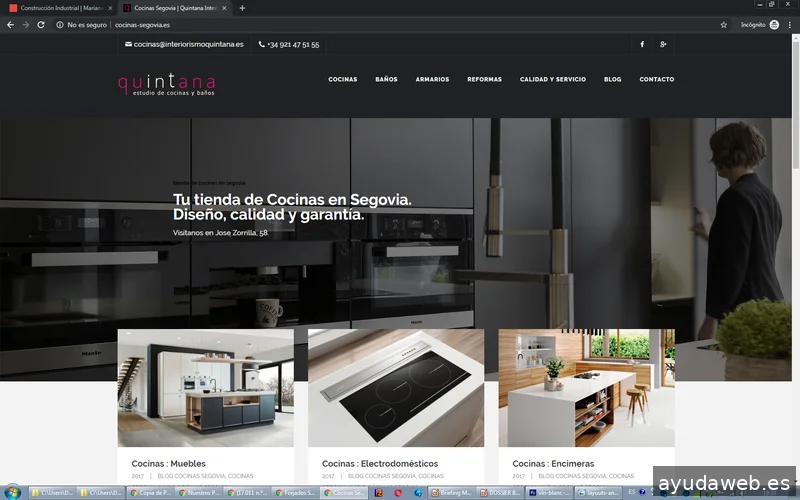Image resolution: width=800 pixels, height=500 pixels.
Task: Switch to the 'Briefing M...' taskbar window
Action: pos(452,492)
